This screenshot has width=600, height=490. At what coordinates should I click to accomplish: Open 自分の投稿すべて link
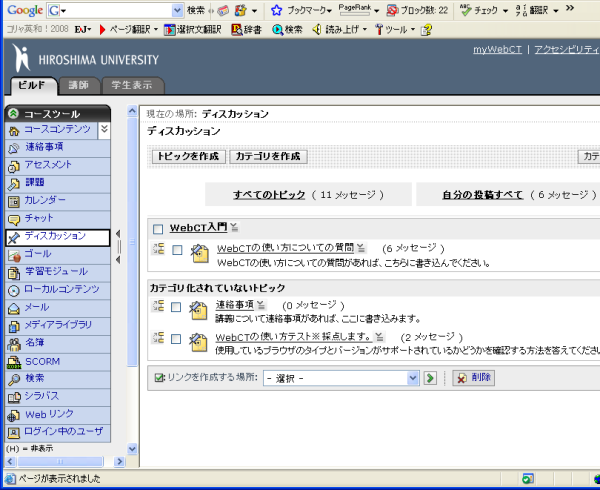point(483,195)
